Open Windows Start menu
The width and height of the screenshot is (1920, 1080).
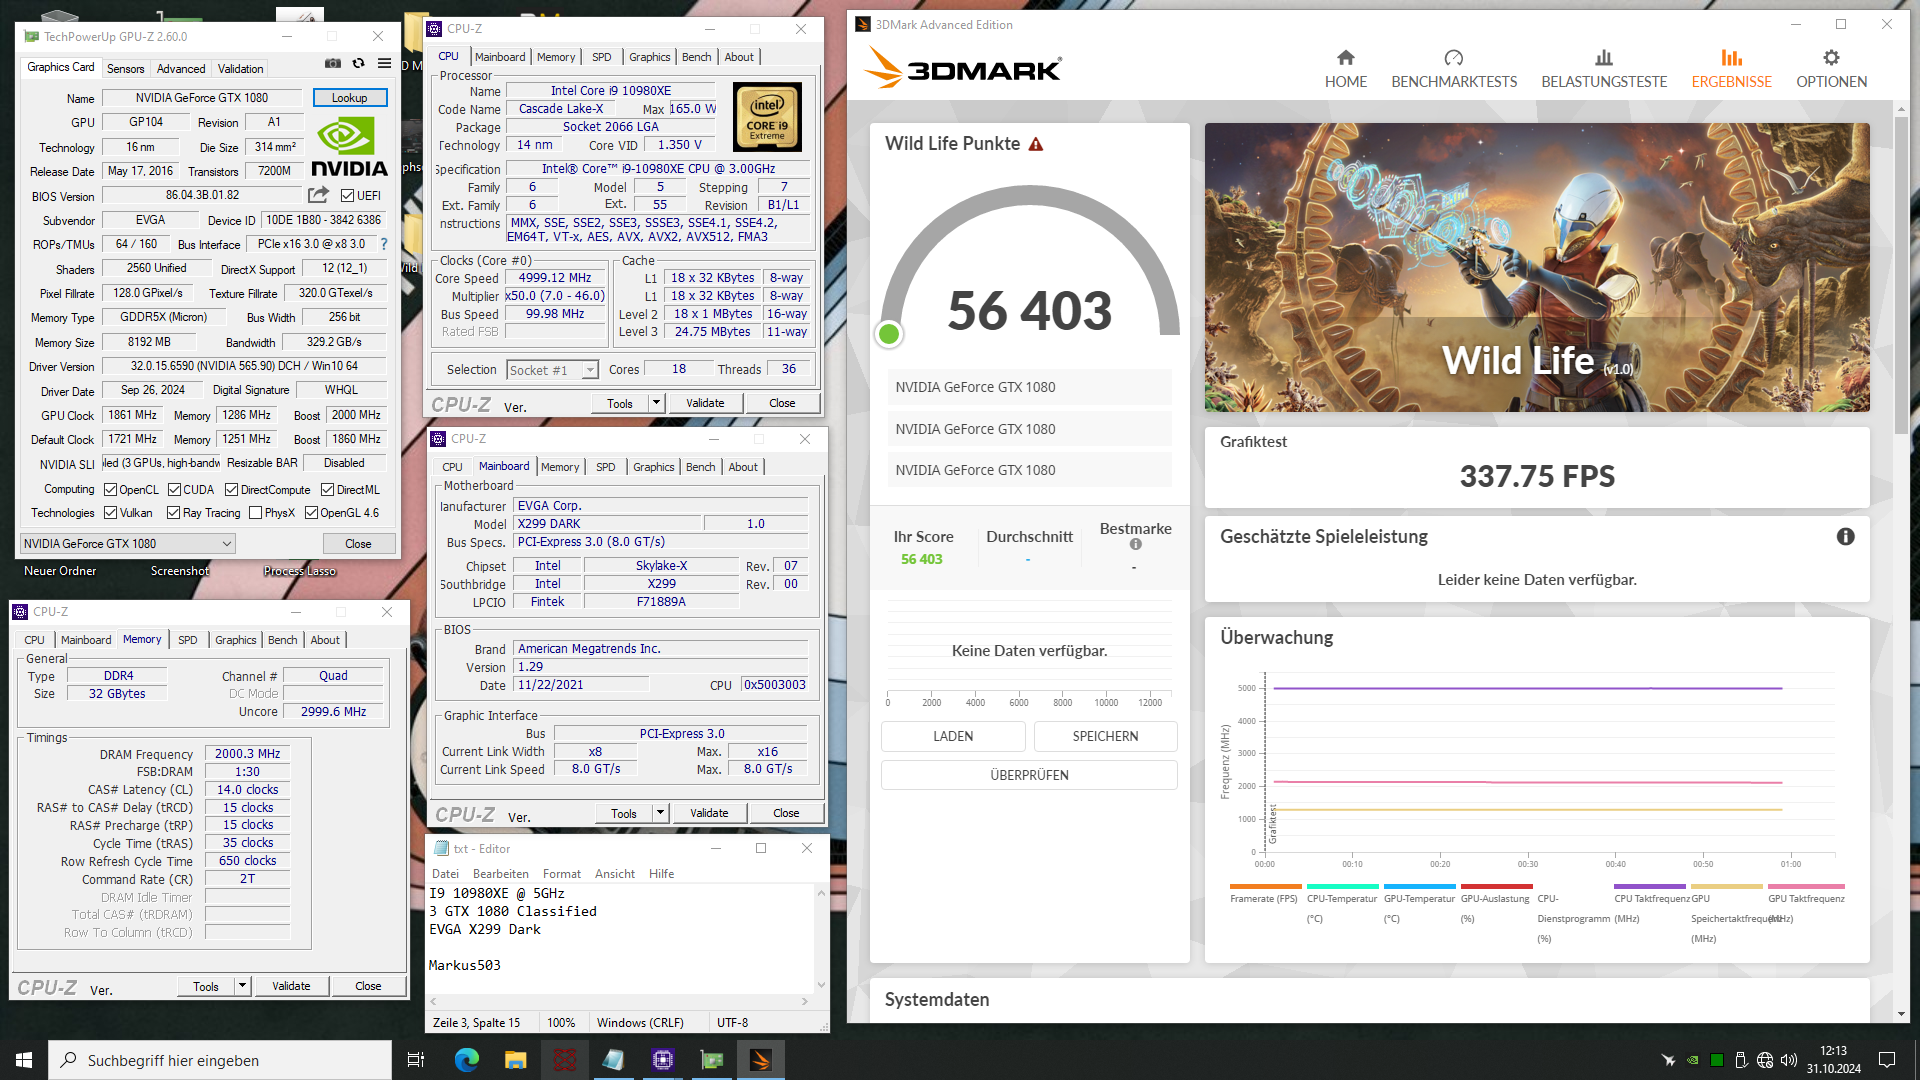click(24, 1060)
